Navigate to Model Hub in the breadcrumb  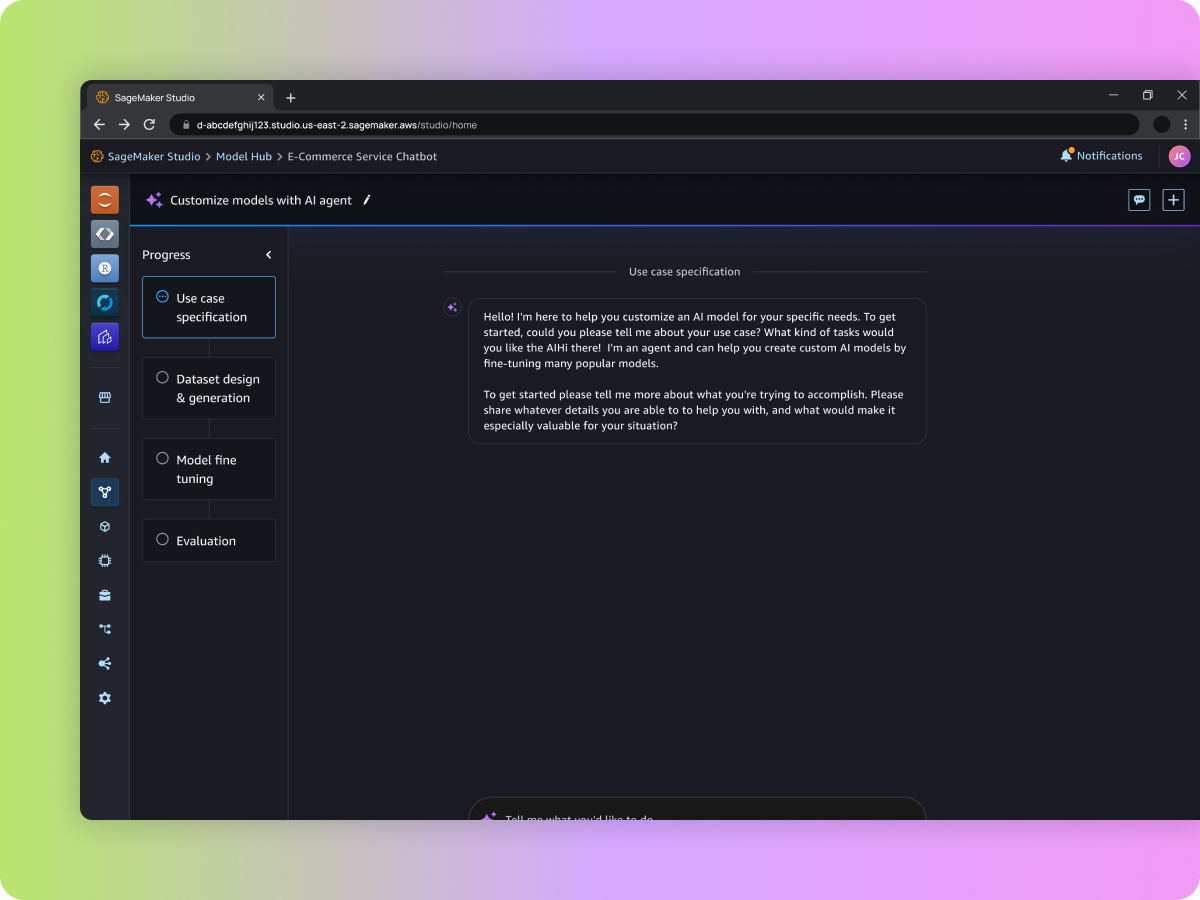click(x=244, y=157)
